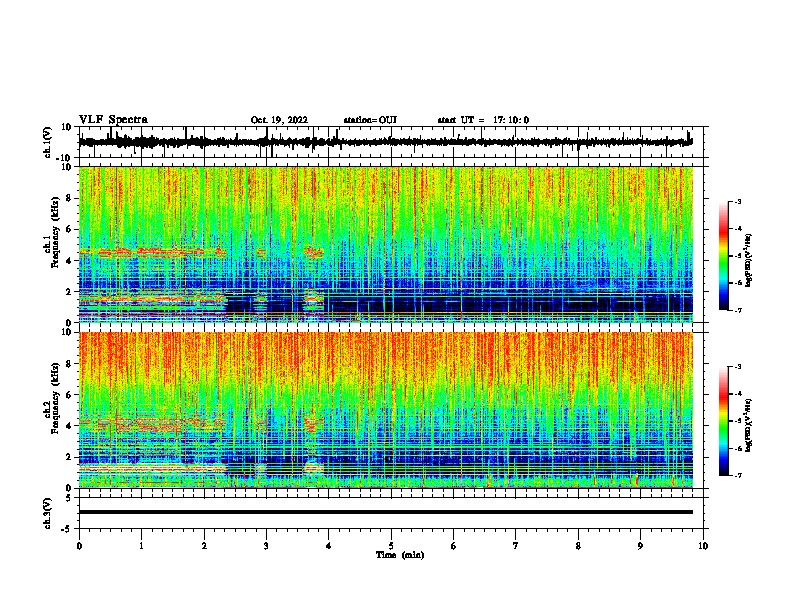
Task: Click the time-axis tick label "9"
Action: 640,546
